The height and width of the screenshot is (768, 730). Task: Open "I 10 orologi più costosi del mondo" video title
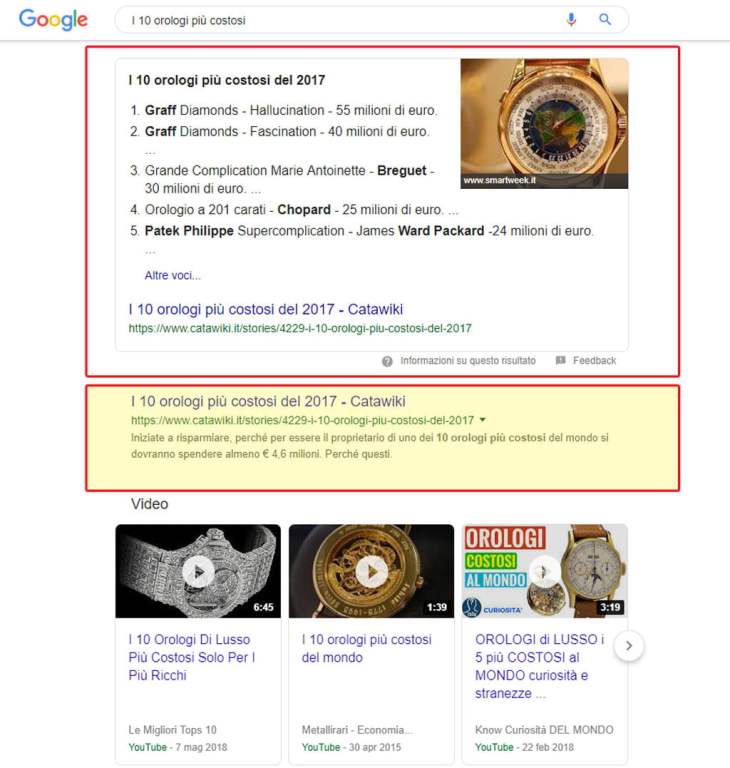pos(366,648)
